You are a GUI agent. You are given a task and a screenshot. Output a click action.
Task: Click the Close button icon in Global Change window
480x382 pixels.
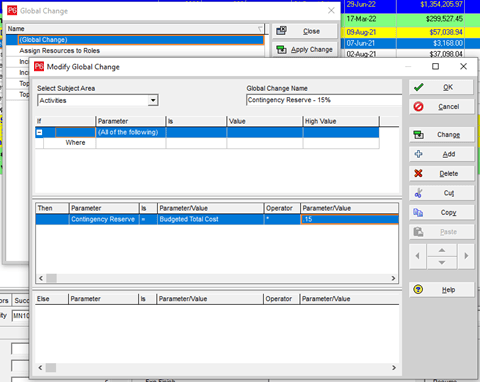click(x=281, y=31)
